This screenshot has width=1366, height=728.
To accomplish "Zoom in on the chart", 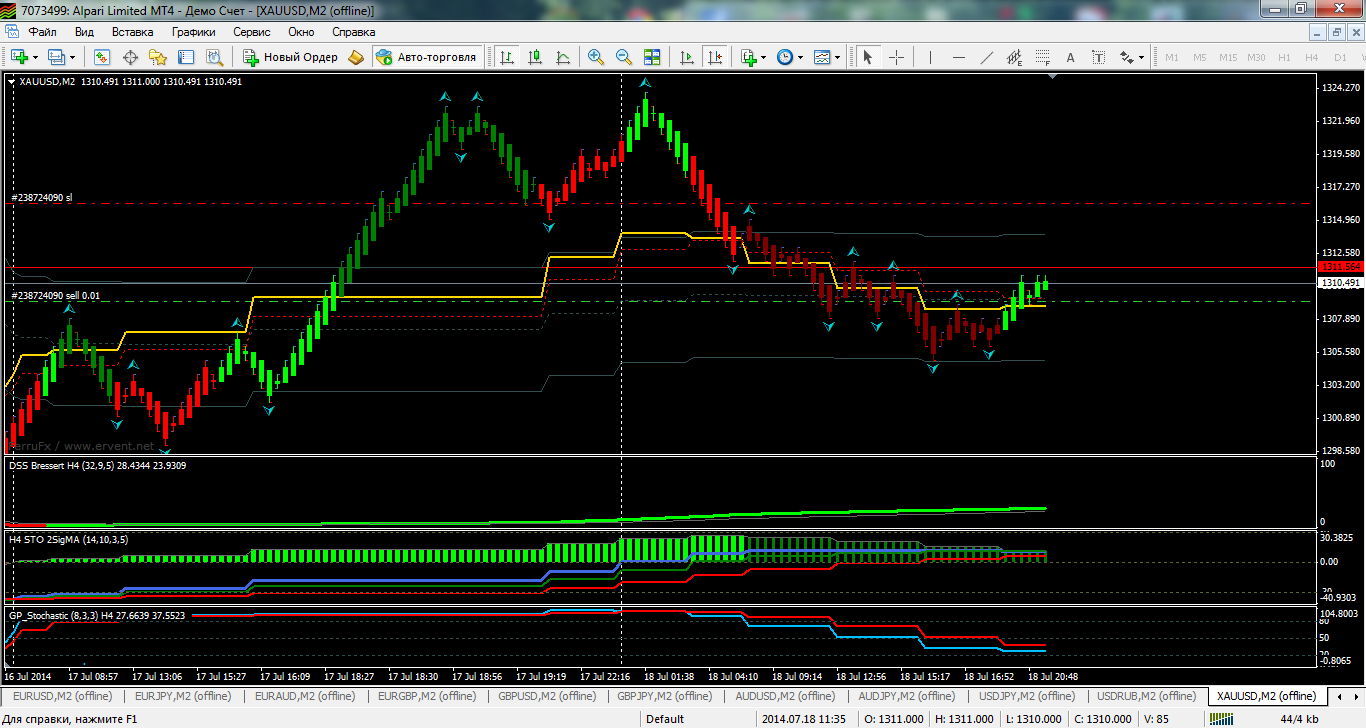I will pos(596,57).
